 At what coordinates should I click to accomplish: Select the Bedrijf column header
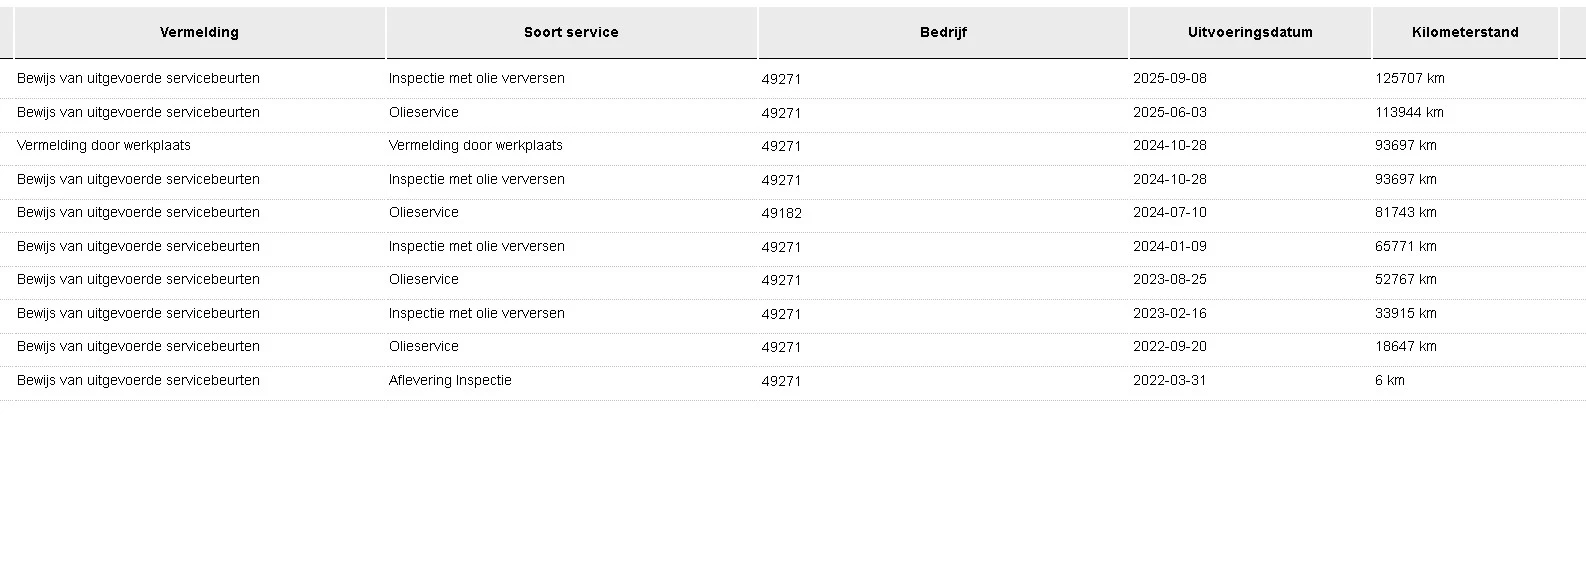coord(943,32)
